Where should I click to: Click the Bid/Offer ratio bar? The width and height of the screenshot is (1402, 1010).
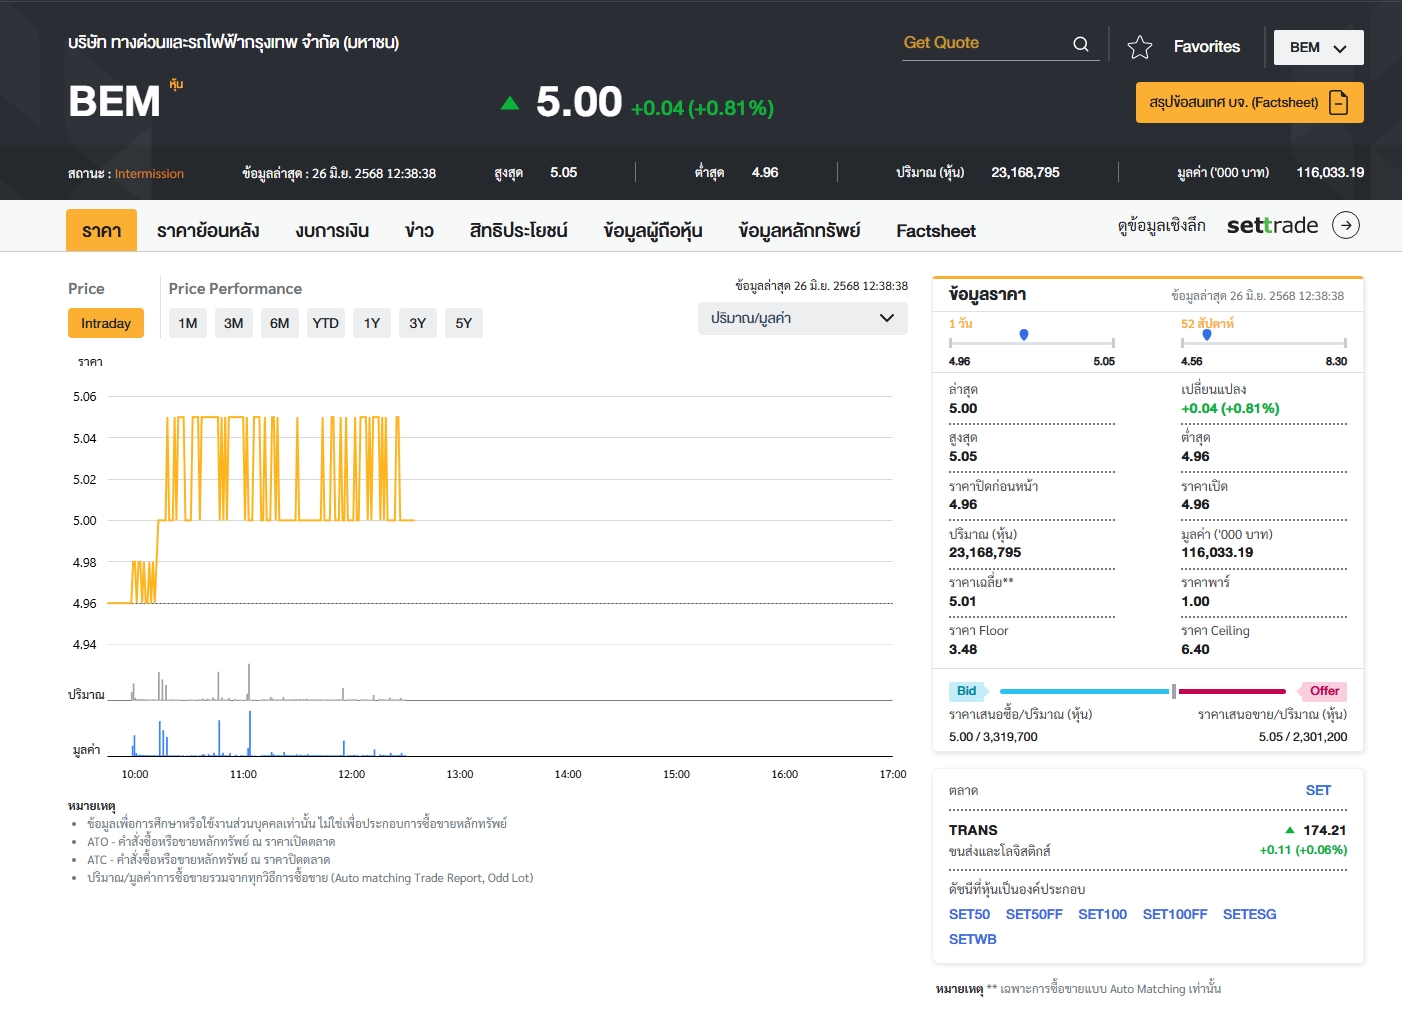(1143, 691)
